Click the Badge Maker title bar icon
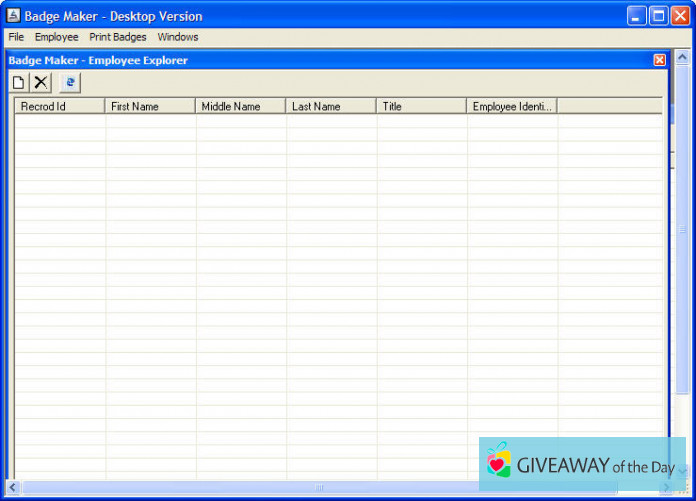Viewport: 696px width, 501px height. coord(13,16)
